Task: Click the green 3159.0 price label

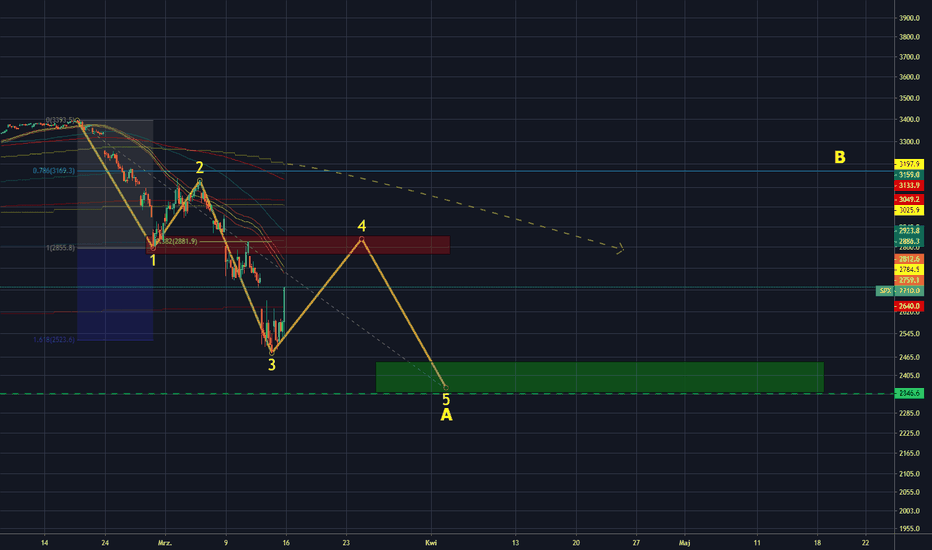Action: (x=909, y=175)
